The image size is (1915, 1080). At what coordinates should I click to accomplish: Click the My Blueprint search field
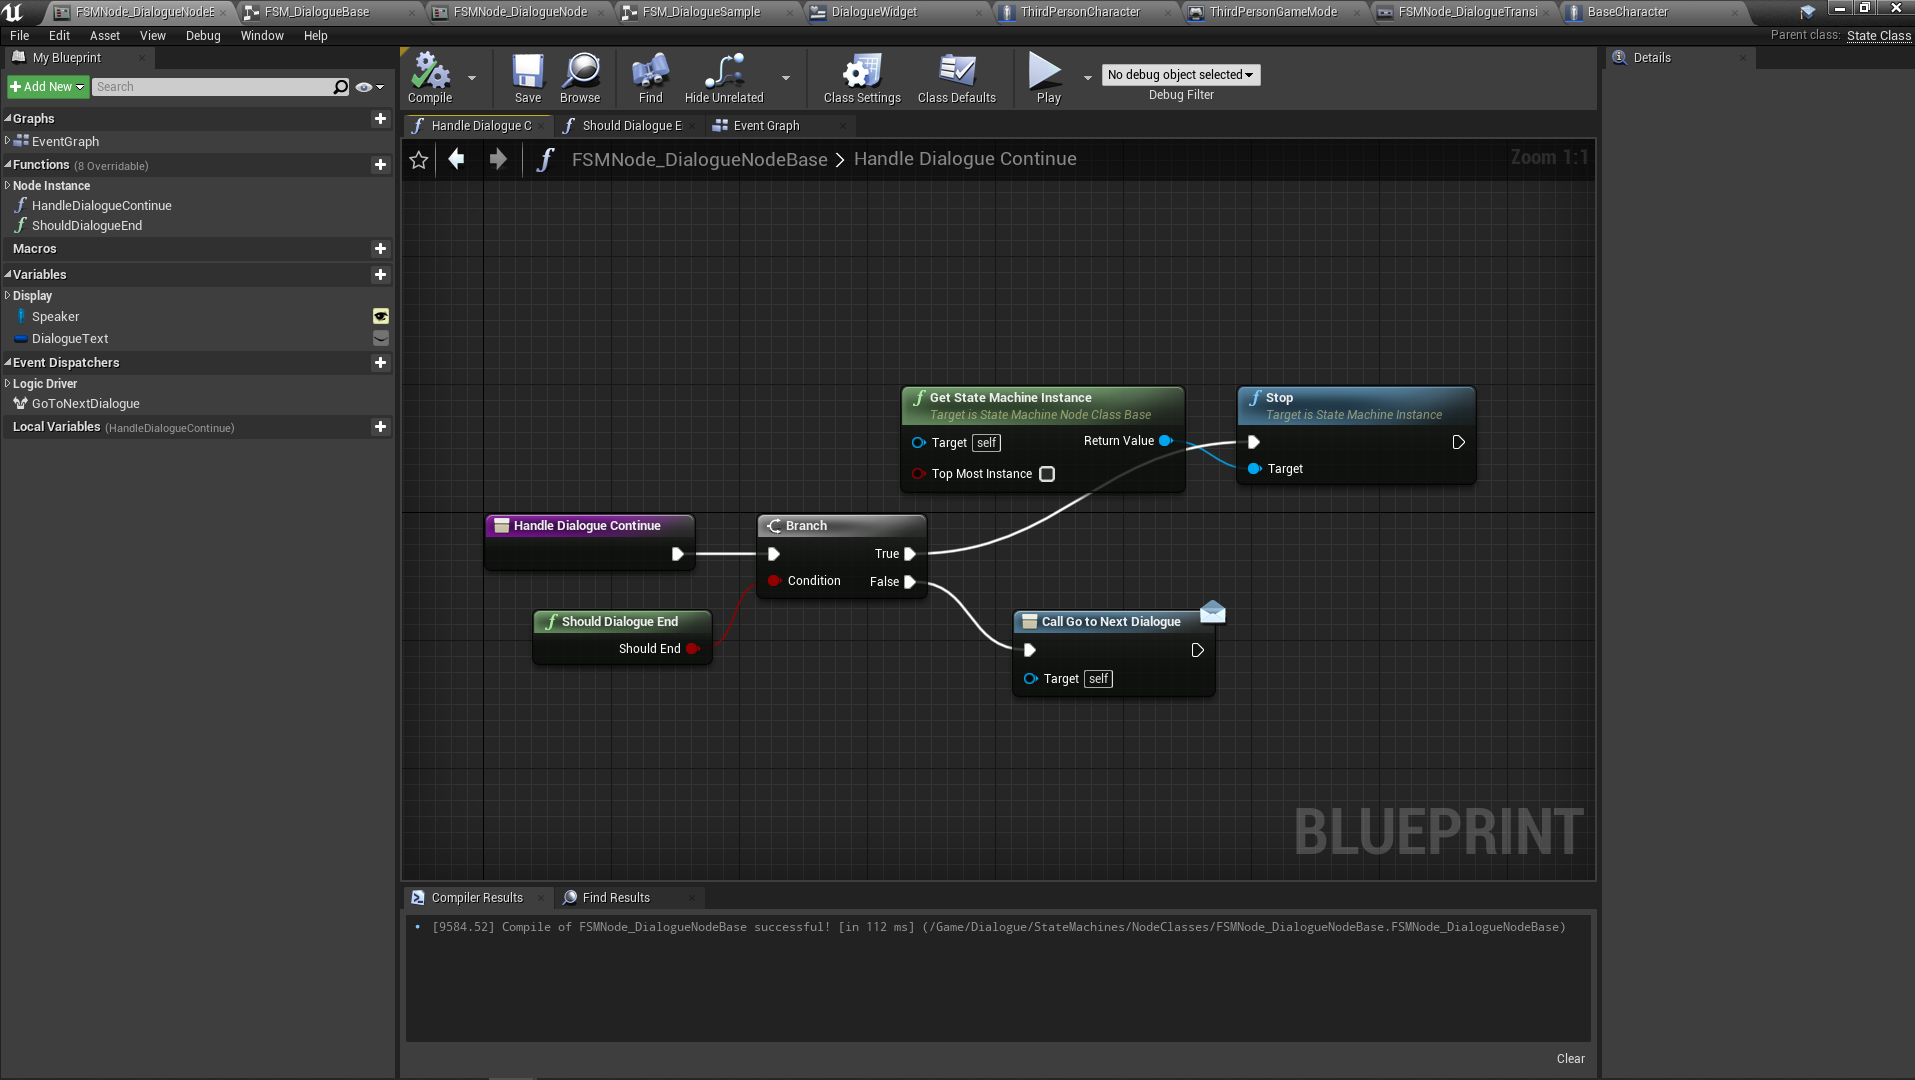[212, 87]
